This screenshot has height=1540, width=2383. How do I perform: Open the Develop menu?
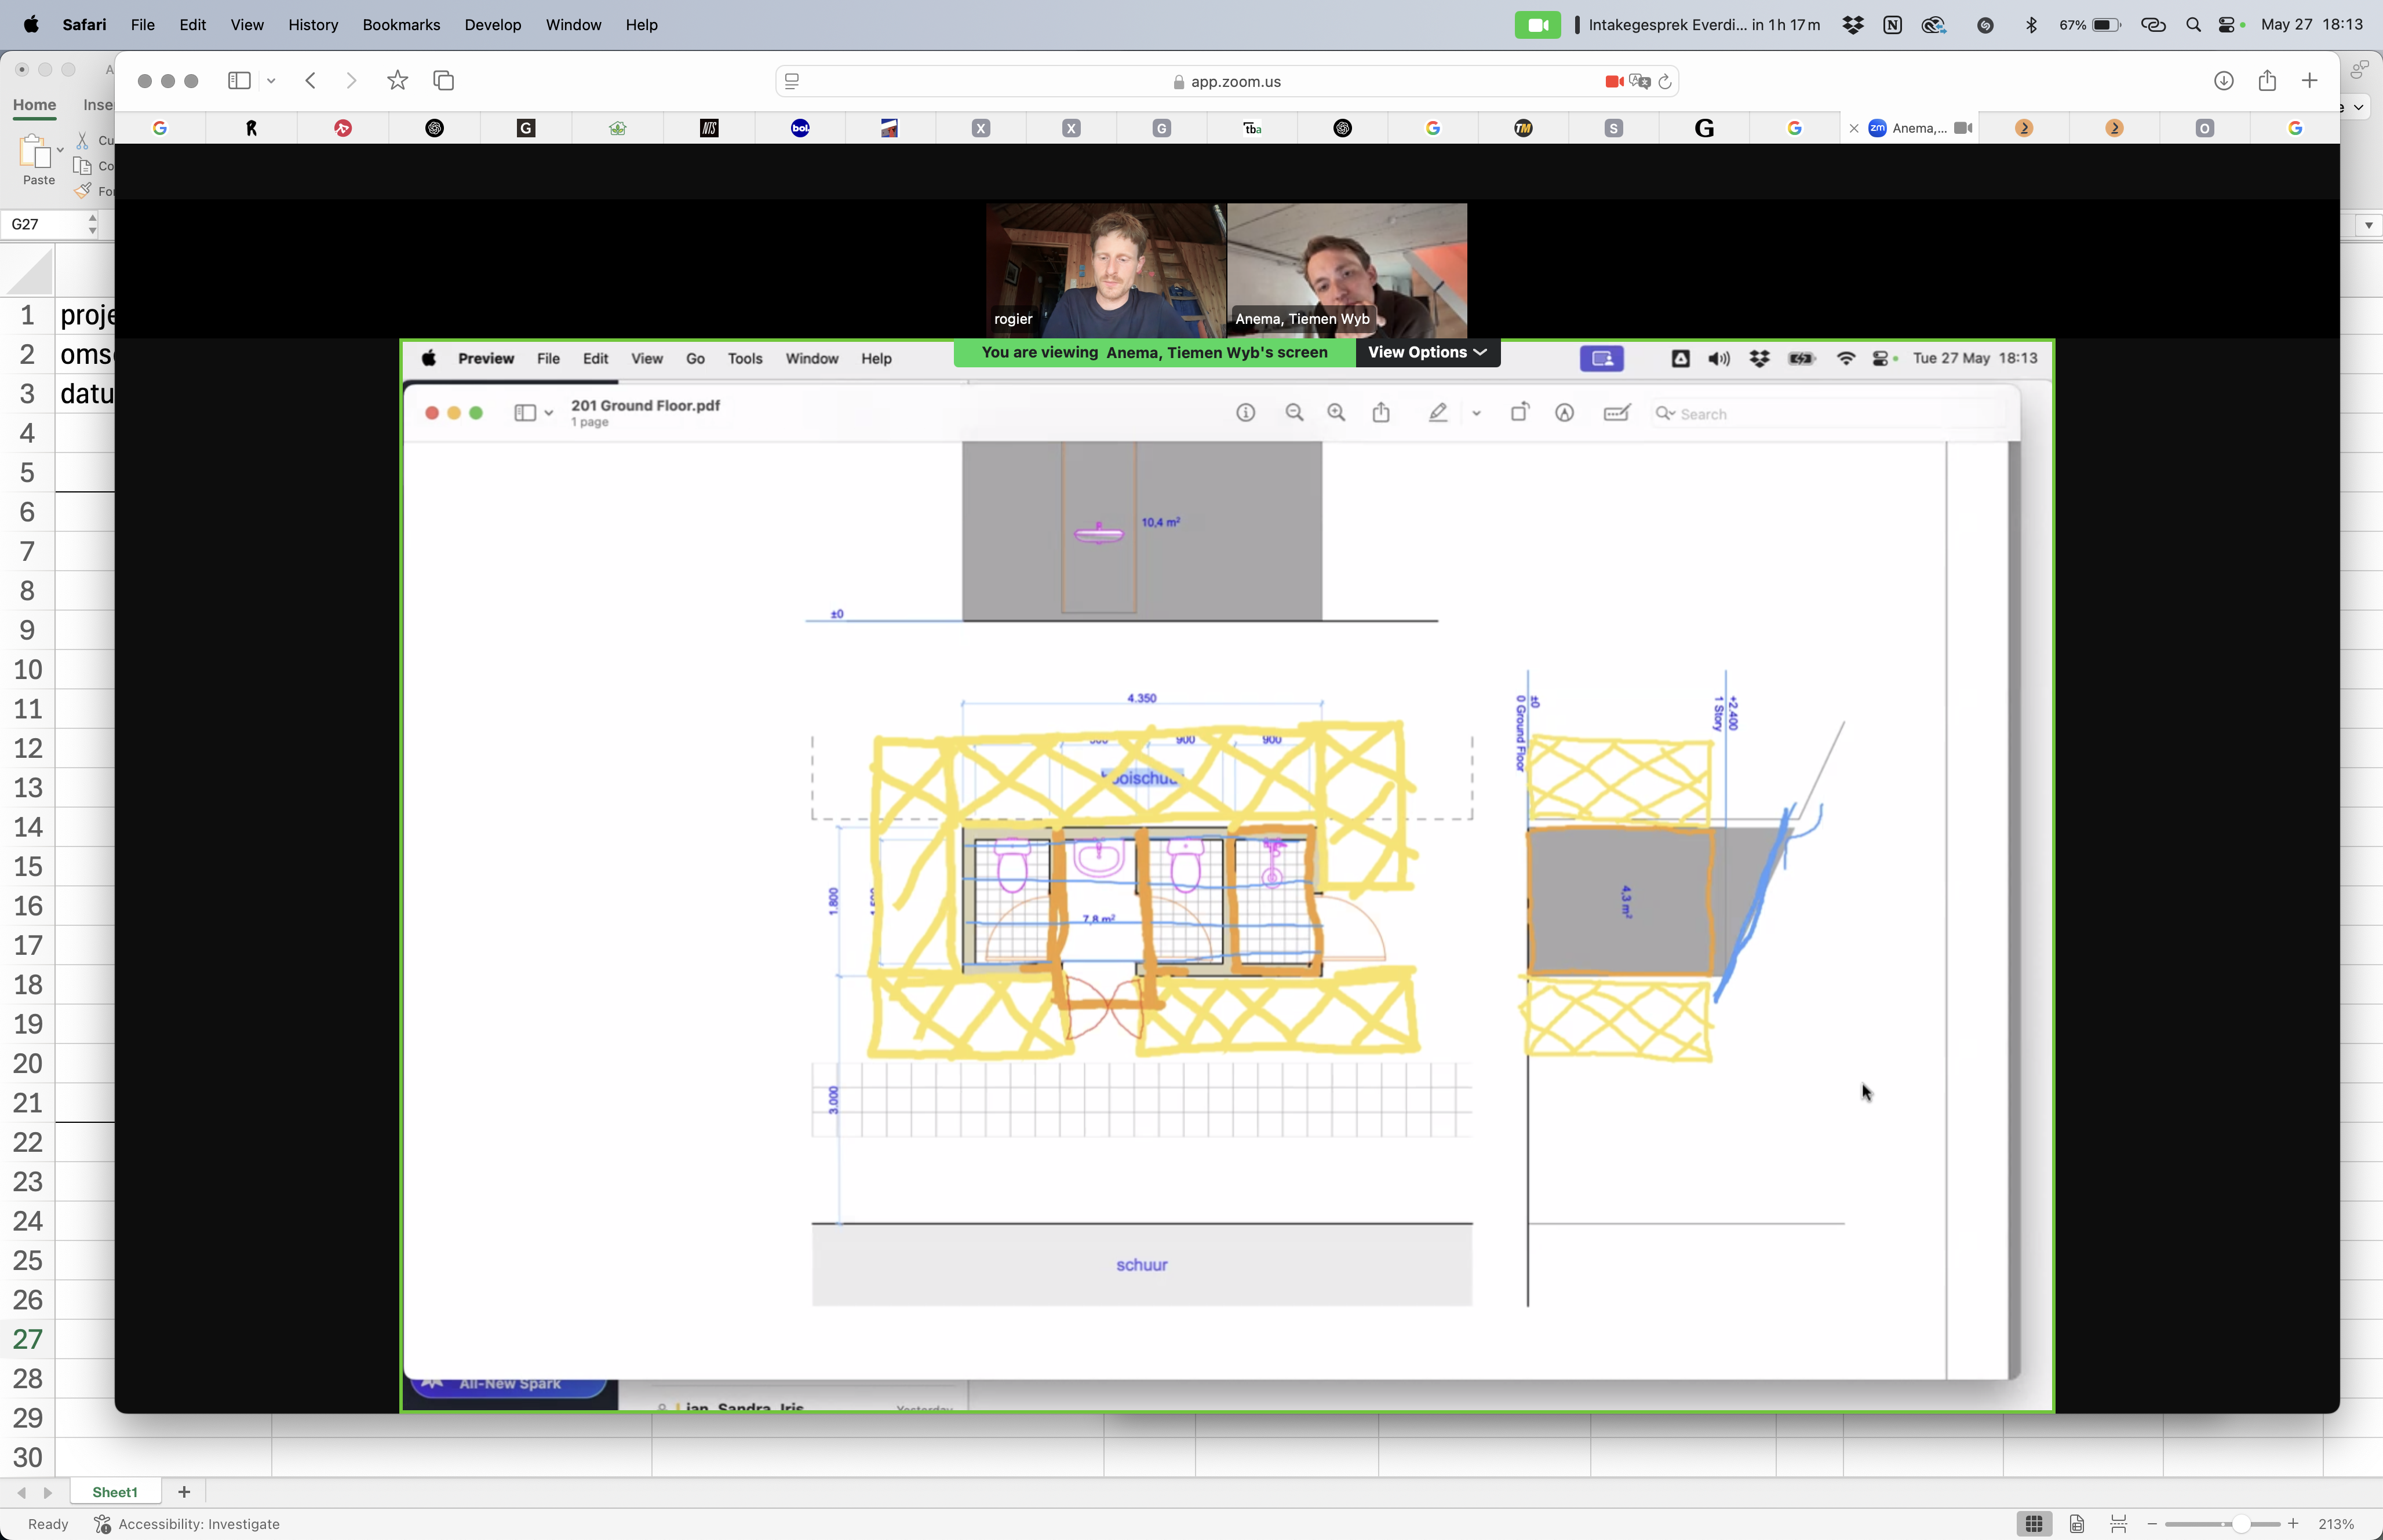tap(492, 25)
